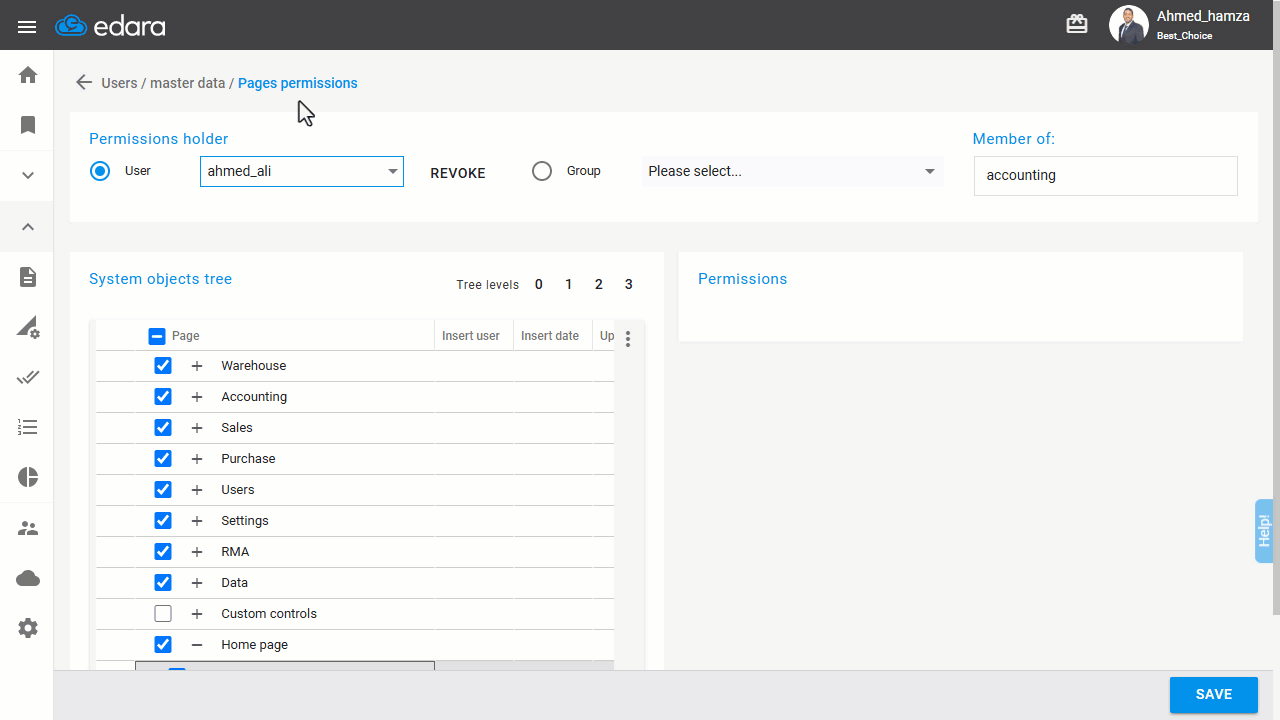Sort by Insert date column header
Screen dimensions: 1280x720
550,336
